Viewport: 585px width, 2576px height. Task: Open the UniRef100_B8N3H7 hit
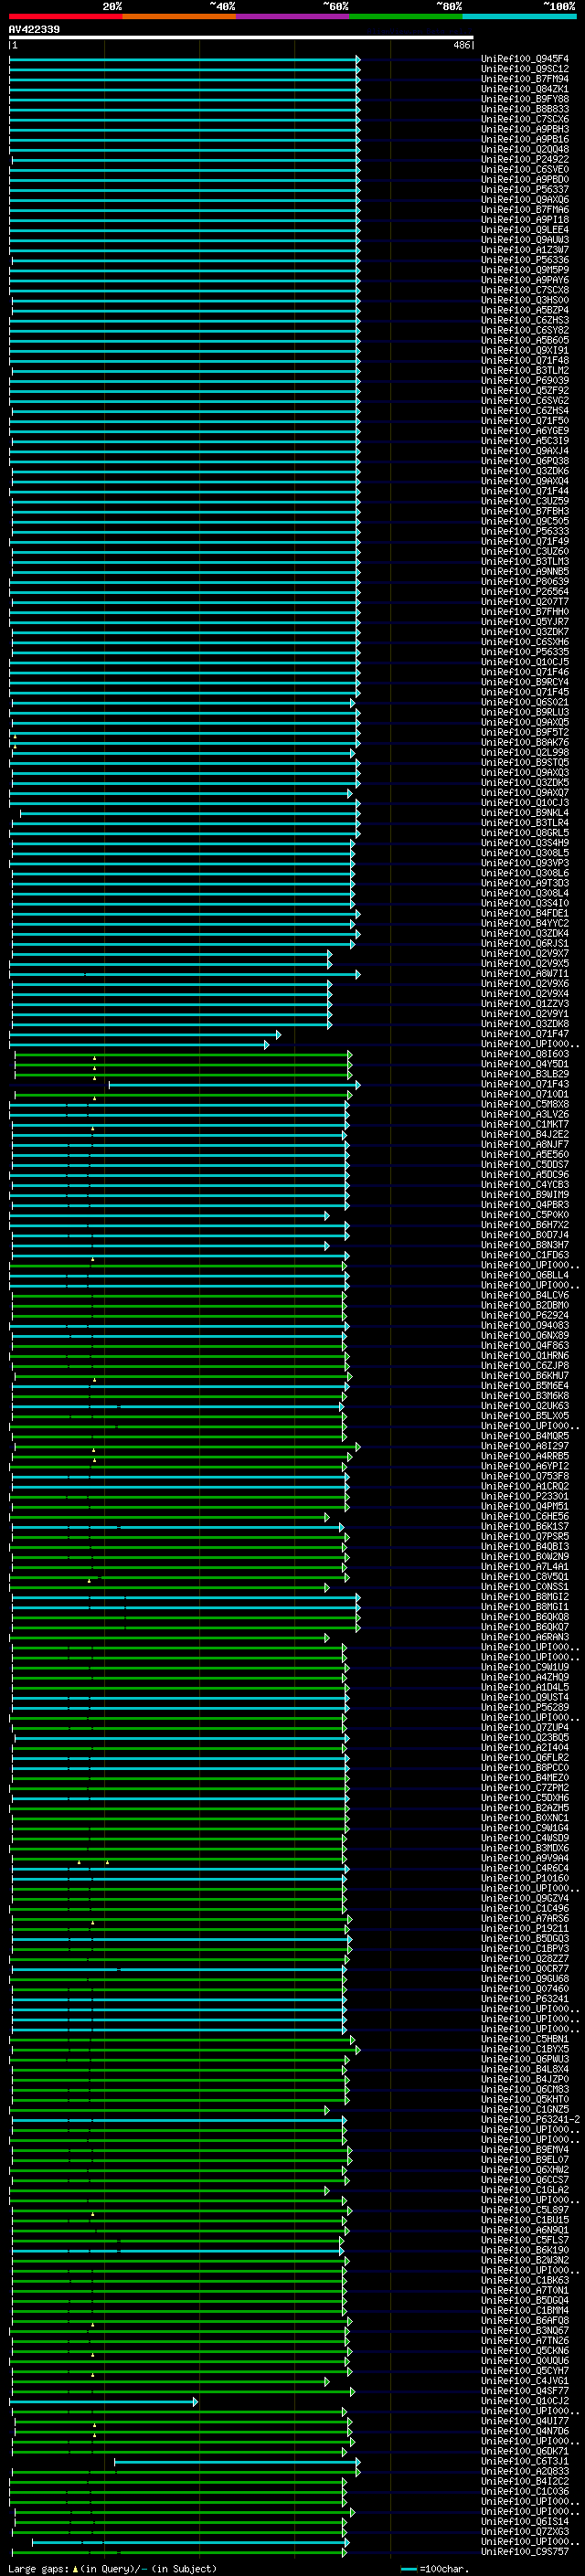(525, 1245)
